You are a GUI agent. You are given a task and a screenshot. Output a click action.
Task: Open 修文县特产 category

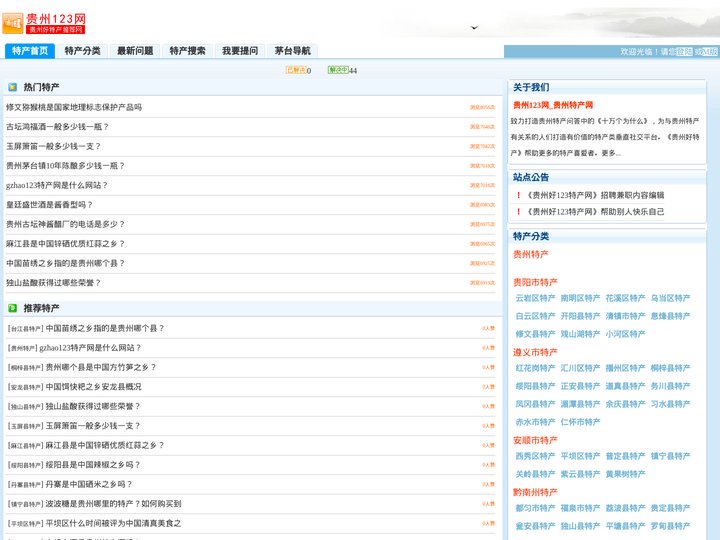pos(535,334)
